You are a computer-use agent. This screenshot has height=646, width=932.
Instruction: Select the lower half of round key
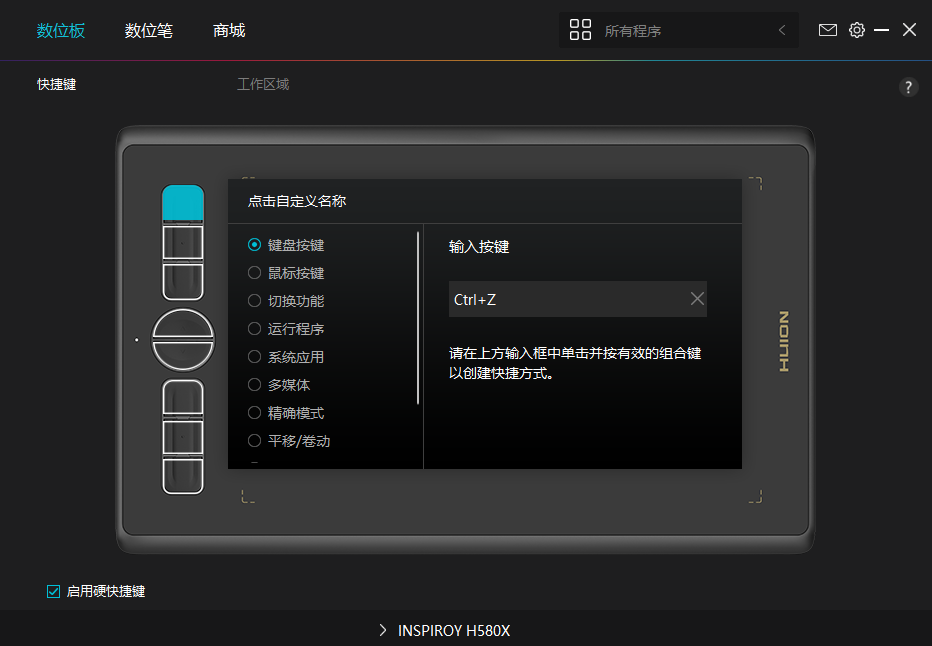pos(183,355)
